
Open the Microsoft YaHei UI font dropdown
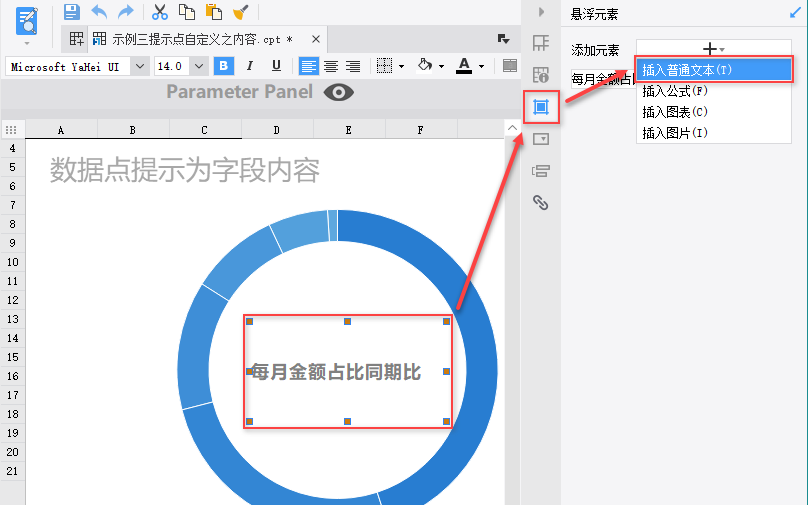[140, 66]
